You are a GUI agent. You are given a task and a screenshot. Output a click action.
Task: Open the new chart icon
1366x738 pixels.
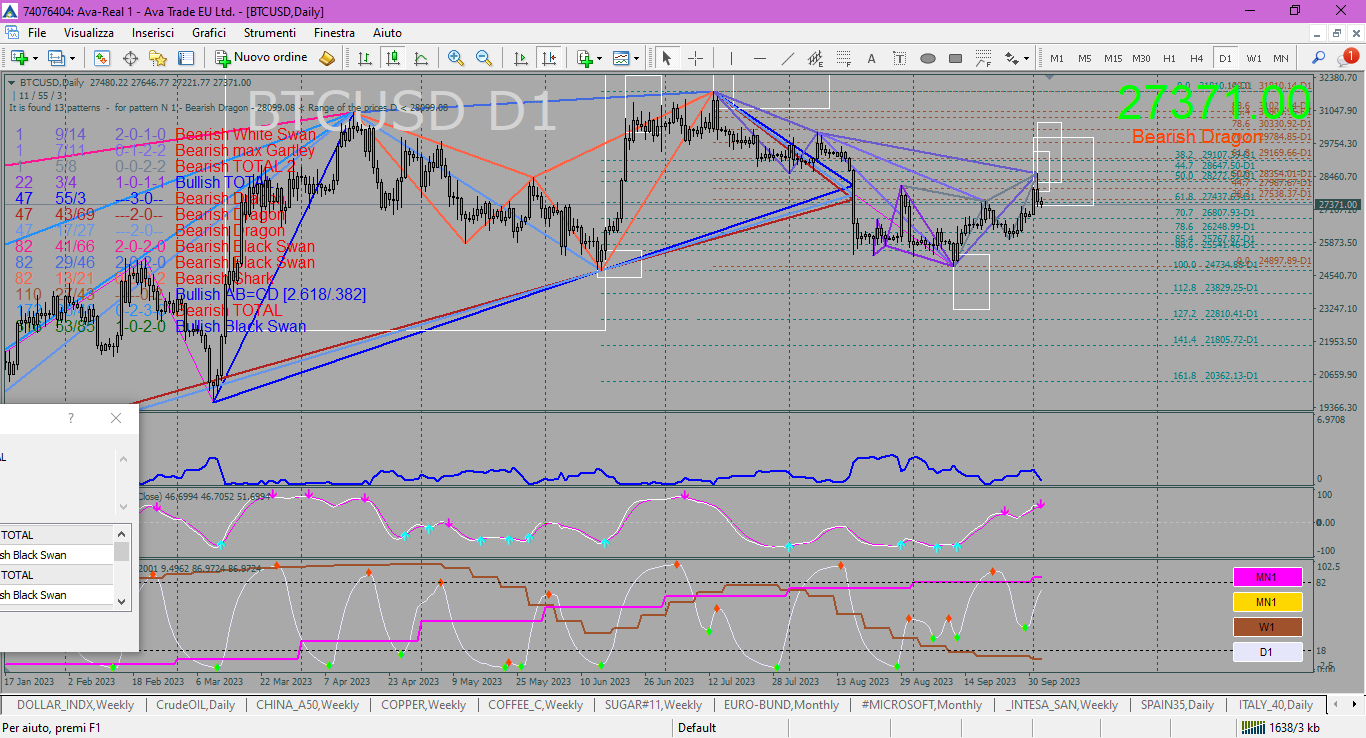pyautogui.click(x=18, y=58)
